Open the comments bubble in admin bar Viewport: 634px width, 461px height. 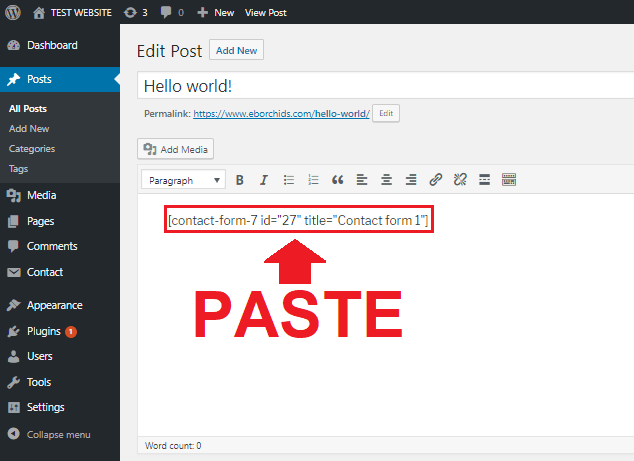[x=172, y=13]
